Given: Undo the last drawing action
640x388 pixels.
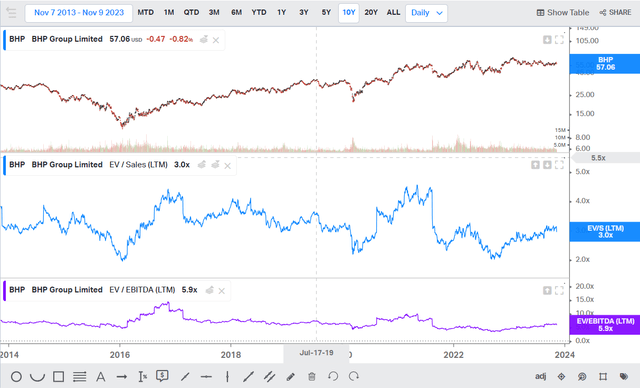Looking at the screenshot, I should pyautogui.click(x=333, y=376).
